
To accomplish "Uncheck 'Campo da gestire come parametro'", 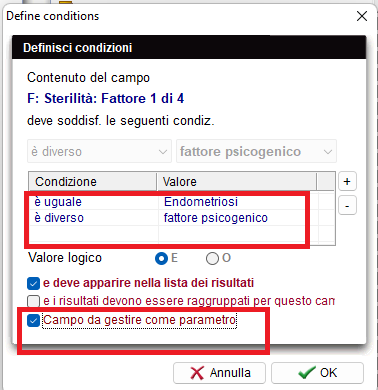I will [33, 320].
